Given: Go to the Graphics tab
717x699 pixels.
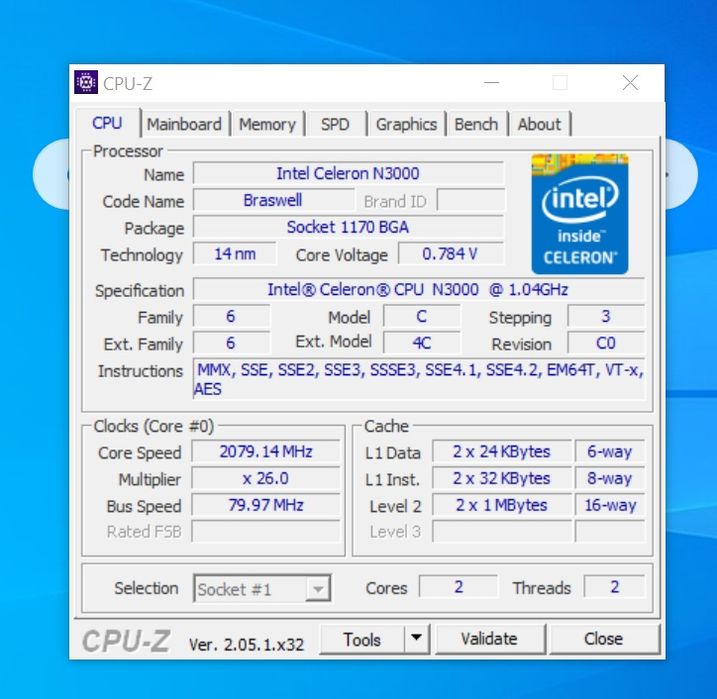Looking at the screenshot, I should [406, 124].
